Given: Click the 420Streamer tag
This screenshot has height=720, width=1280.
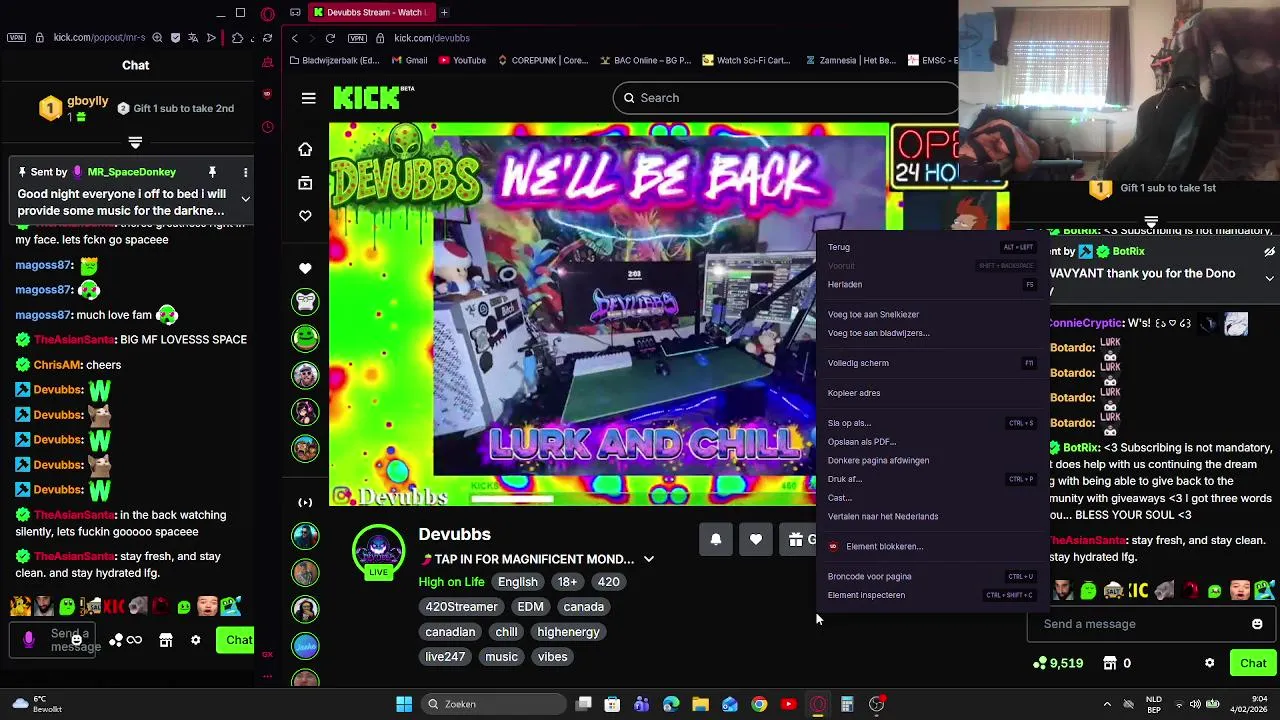Looking at the screenshot, I should tap(461, 607).
